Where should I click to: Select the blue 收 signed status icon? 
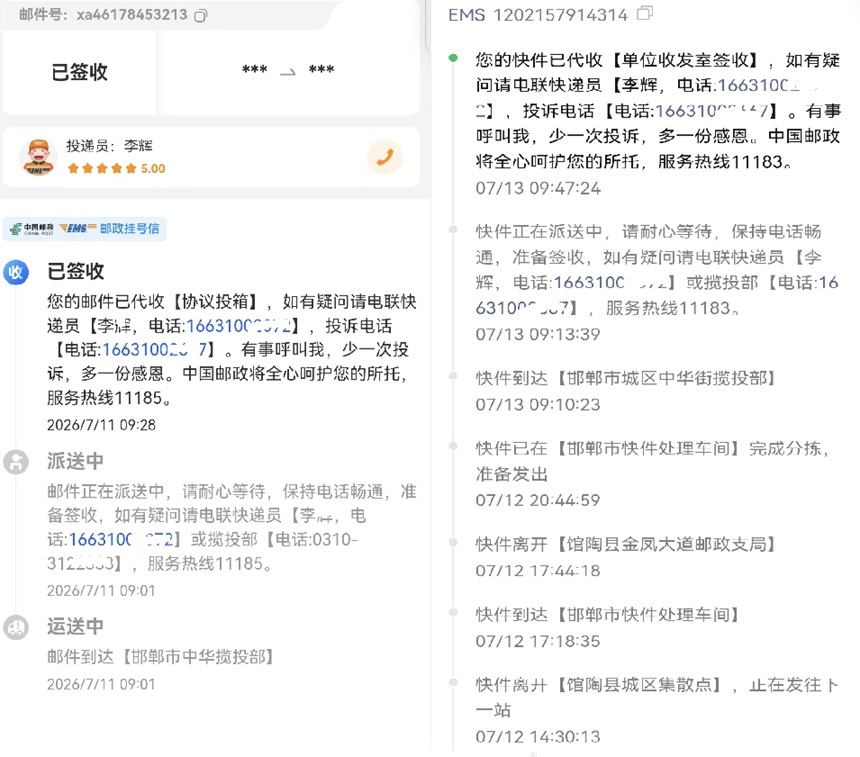[16, 272]
